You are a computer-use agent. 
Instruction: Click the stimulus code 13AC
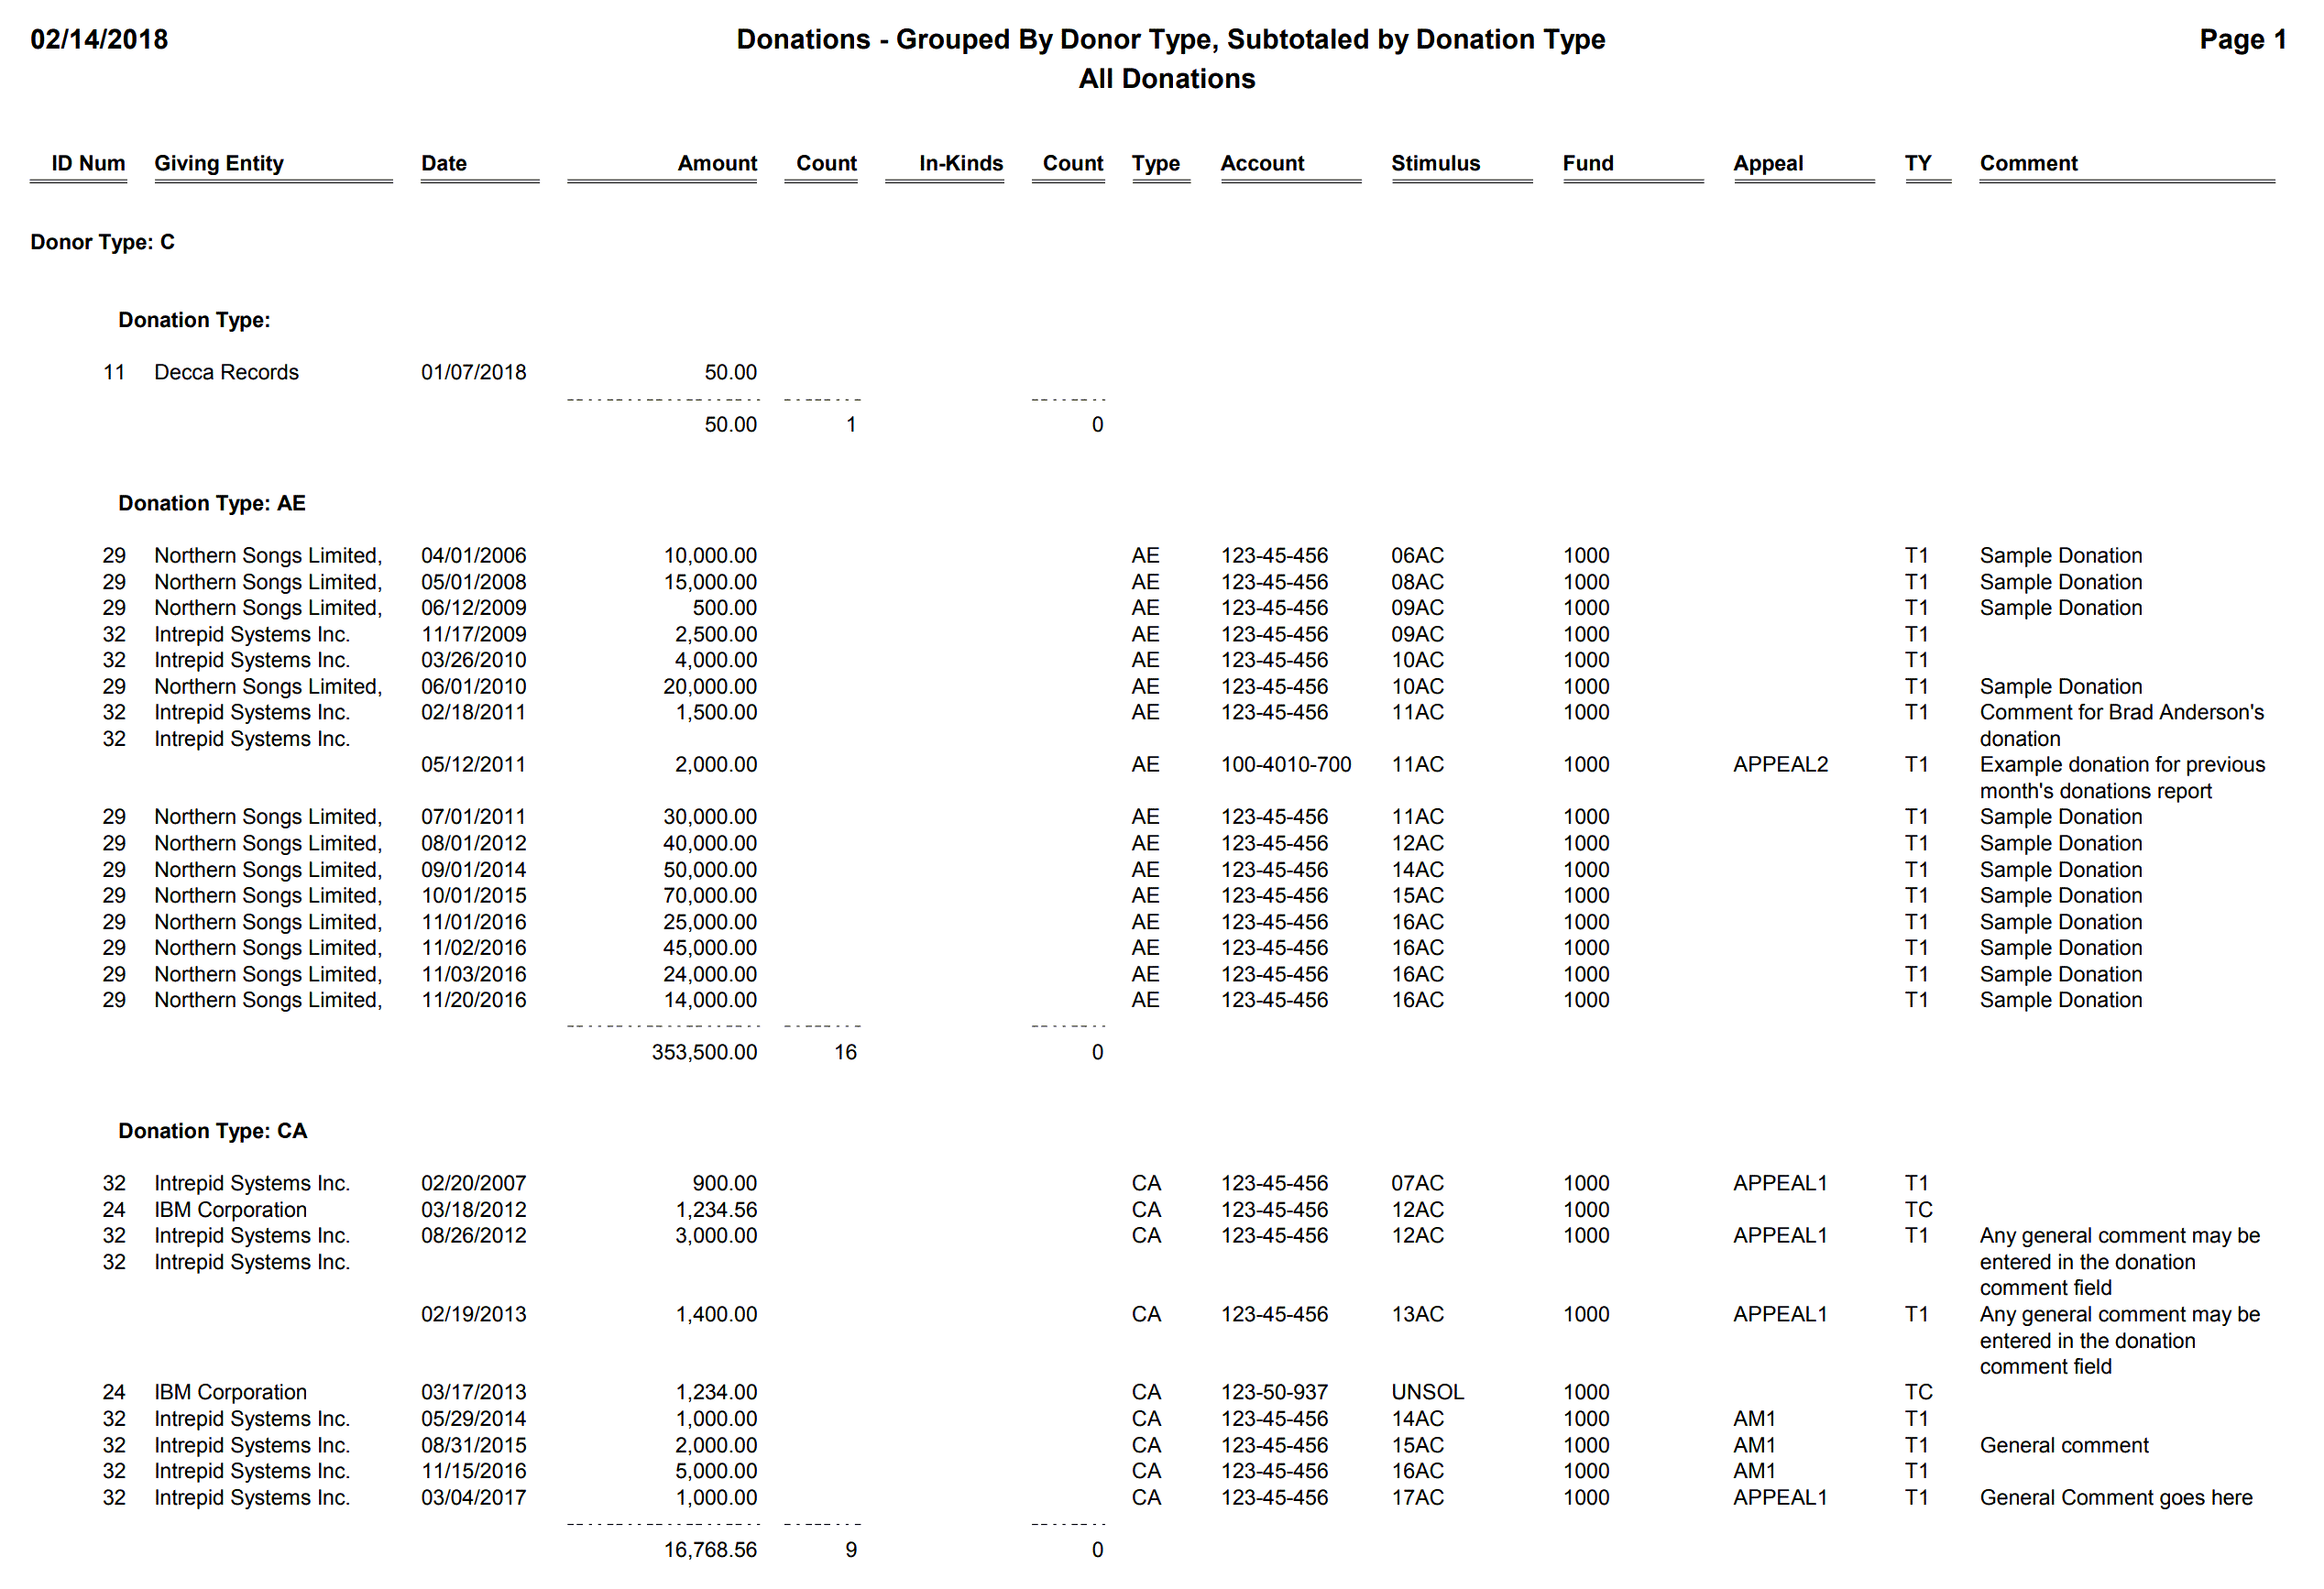pos(1417,1314)
